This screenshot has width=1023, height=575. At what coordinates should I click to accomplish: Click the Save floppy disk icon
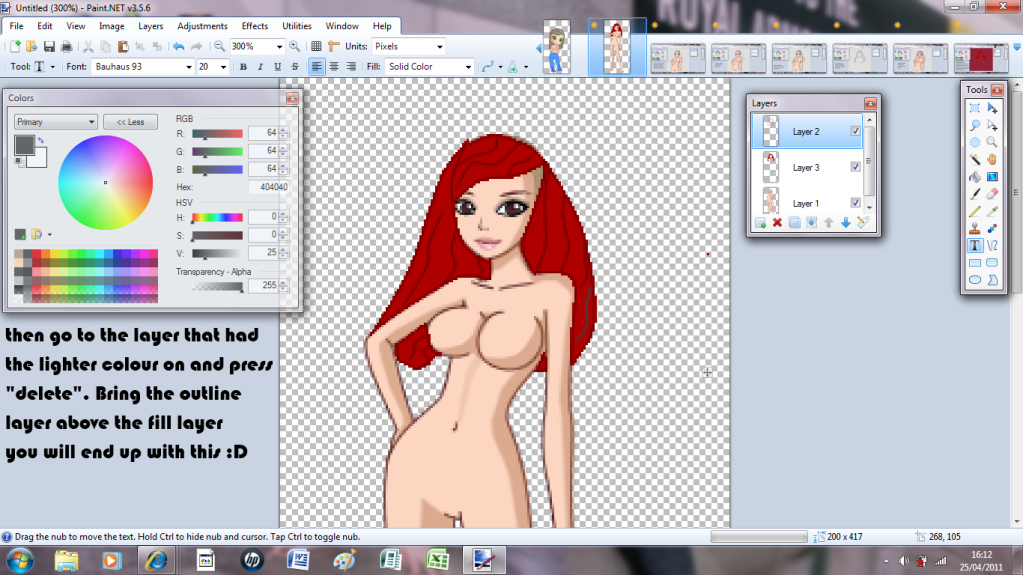click(x=49, y=46)
